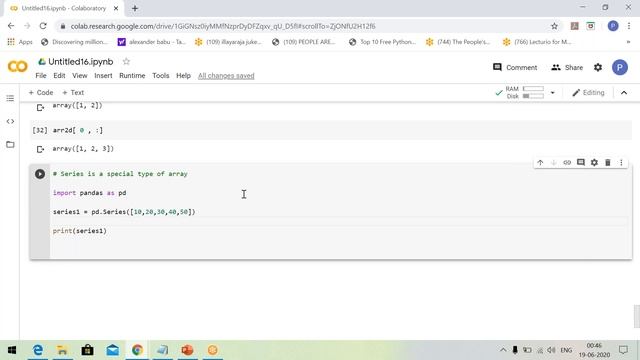Open Chrome from the taskbar
640x360 pixels.
[x=138, y=350]
